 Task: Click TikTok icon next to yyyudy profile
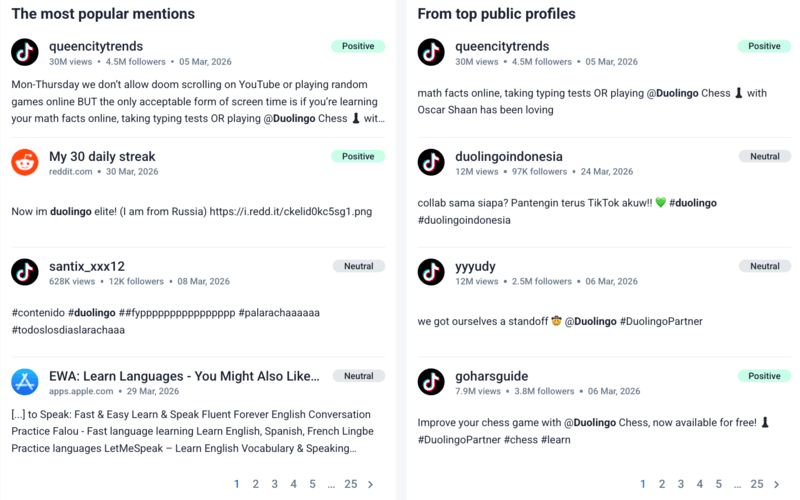431,272
